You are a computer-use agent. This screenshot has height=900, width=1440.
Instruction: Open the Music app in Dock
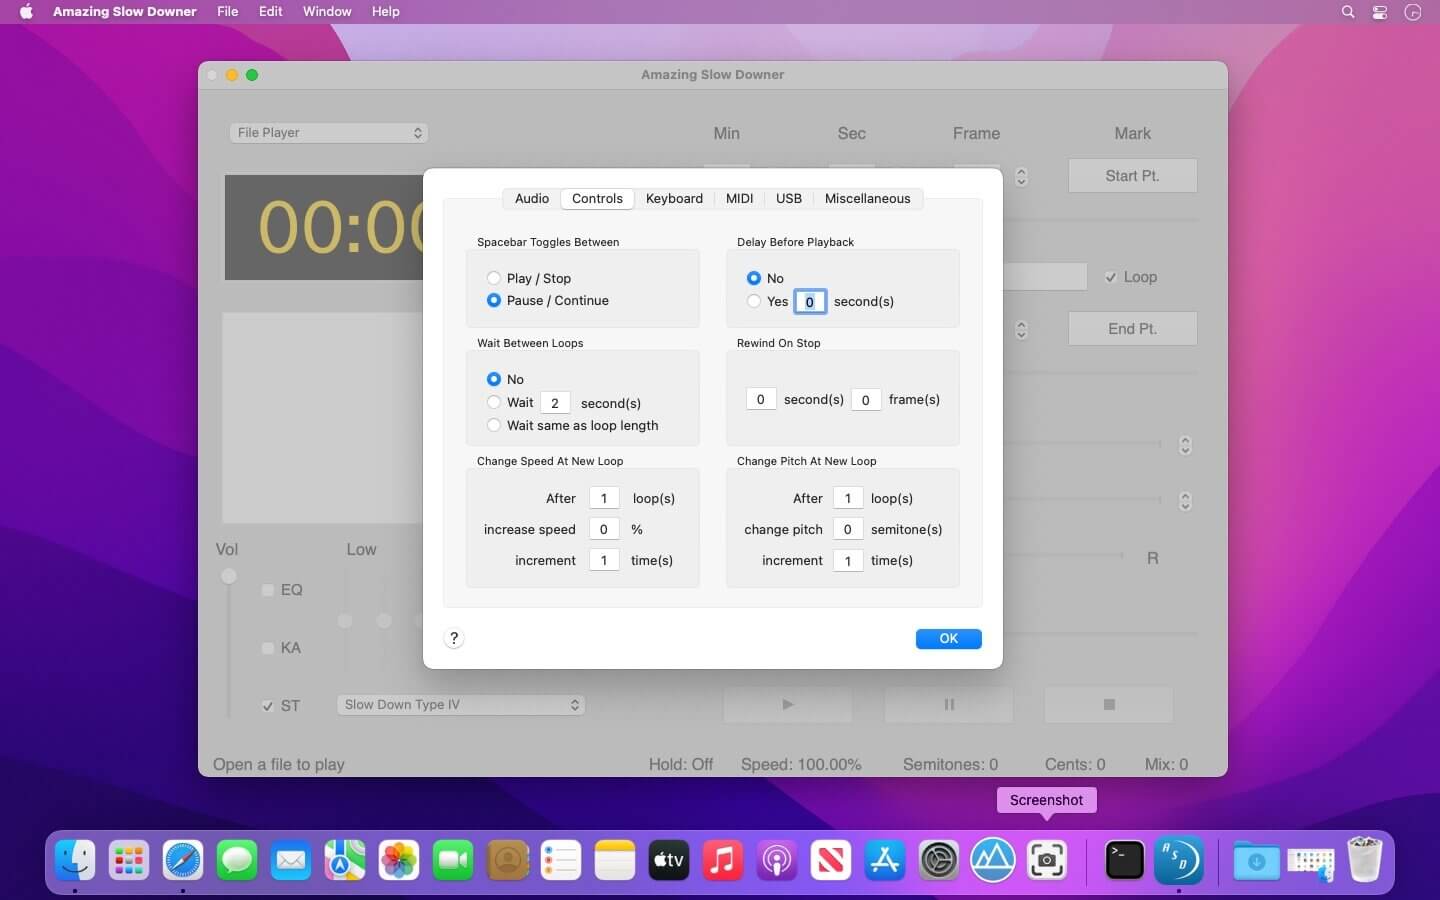[x=723, y=860]
